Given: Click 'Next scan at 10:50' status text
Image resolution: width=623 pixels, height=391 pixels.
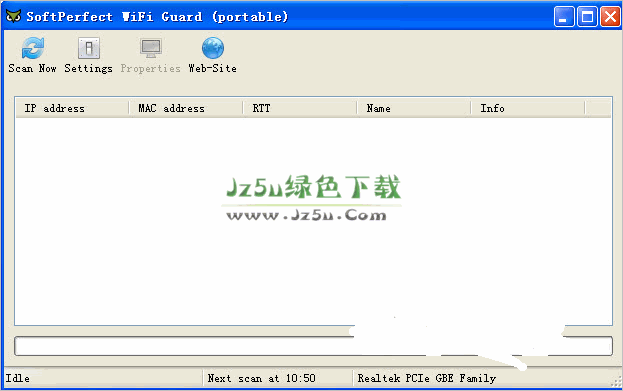Looking at the screenshot, I should (x=261, y=378).
